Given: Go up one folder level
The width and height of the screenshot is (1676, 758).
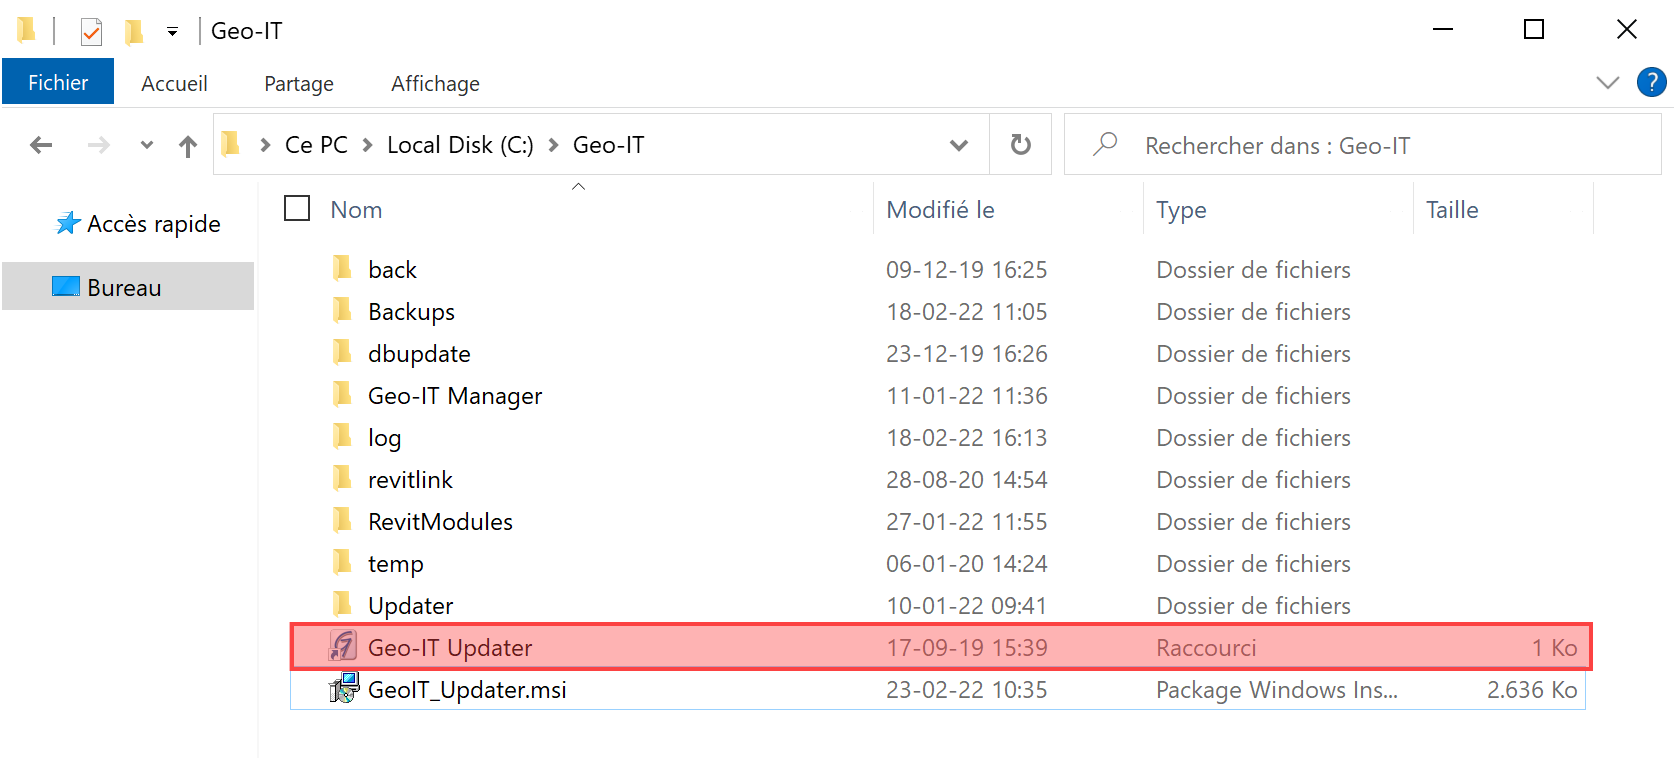Looking at the screenshot, I should pos(187,147).
